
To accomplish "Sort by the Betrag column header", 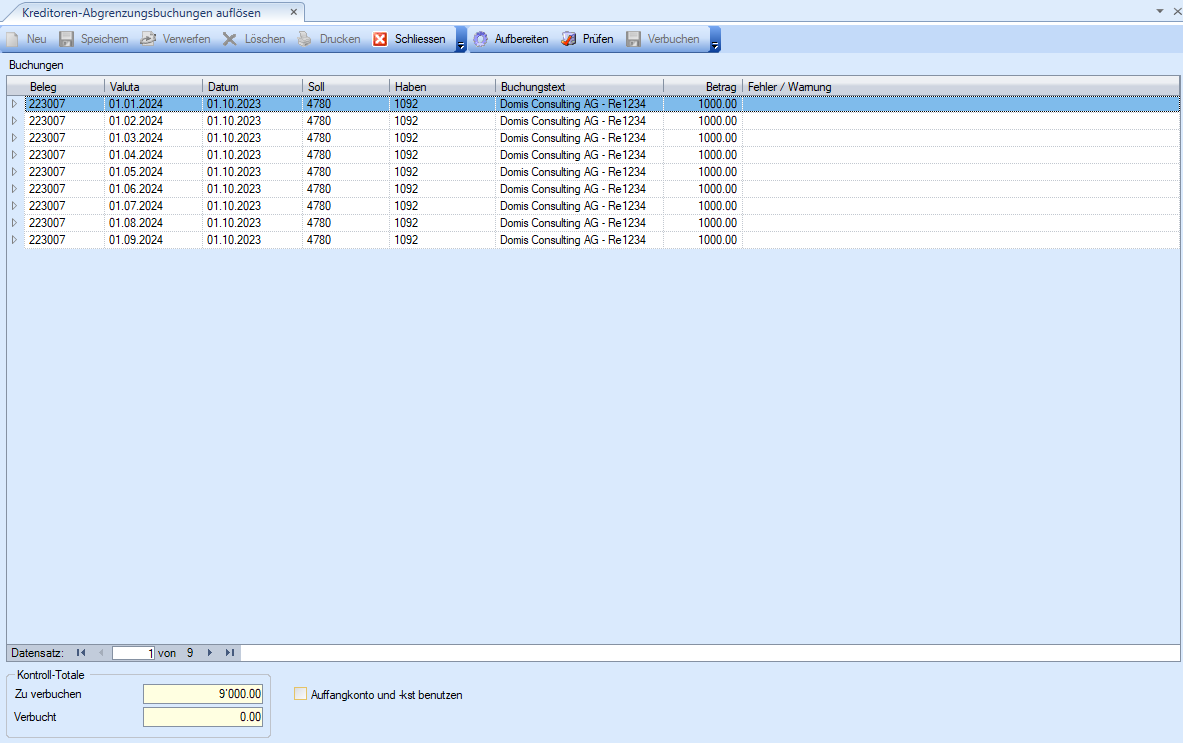I will [x=702, y=87].
